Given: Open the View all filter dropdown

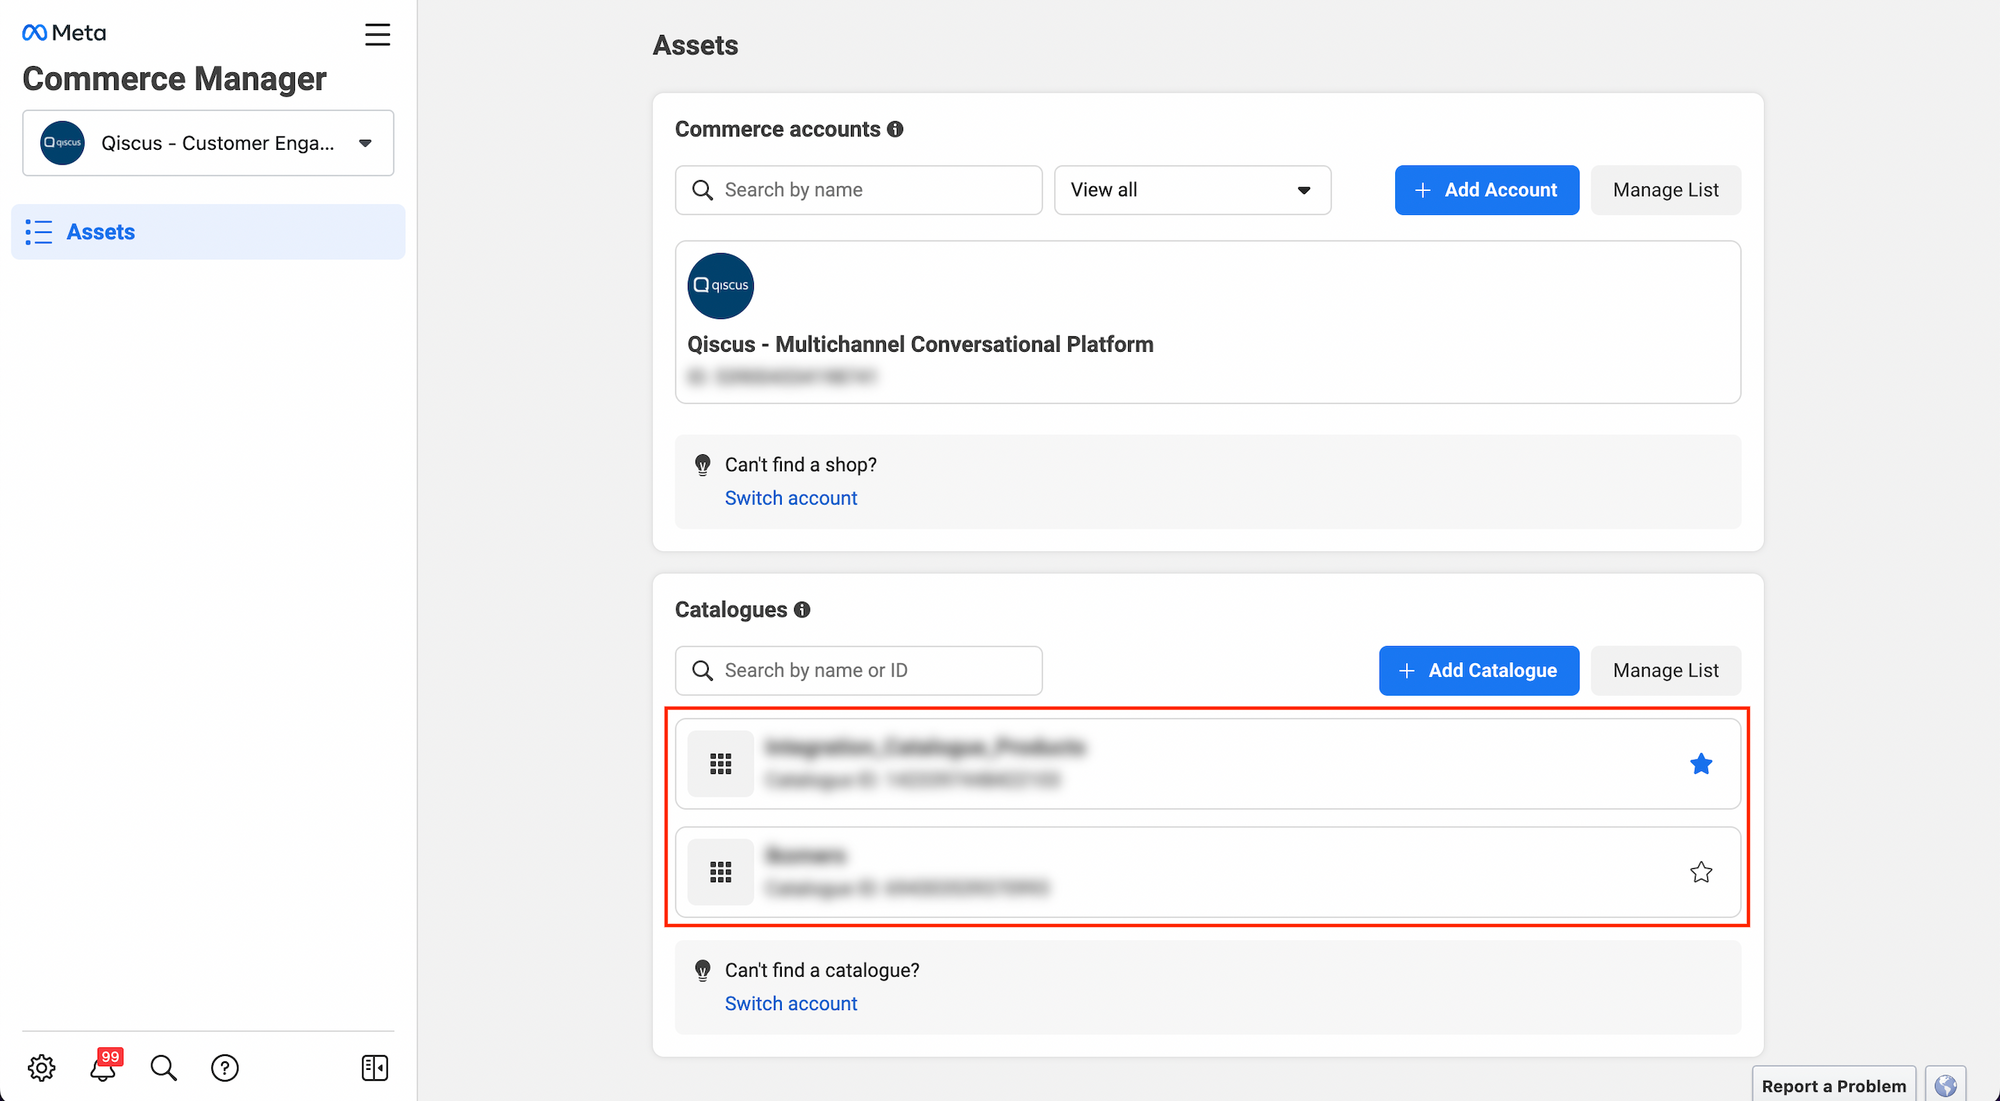Looking at the screenshot, I should tap(1192, 190).
